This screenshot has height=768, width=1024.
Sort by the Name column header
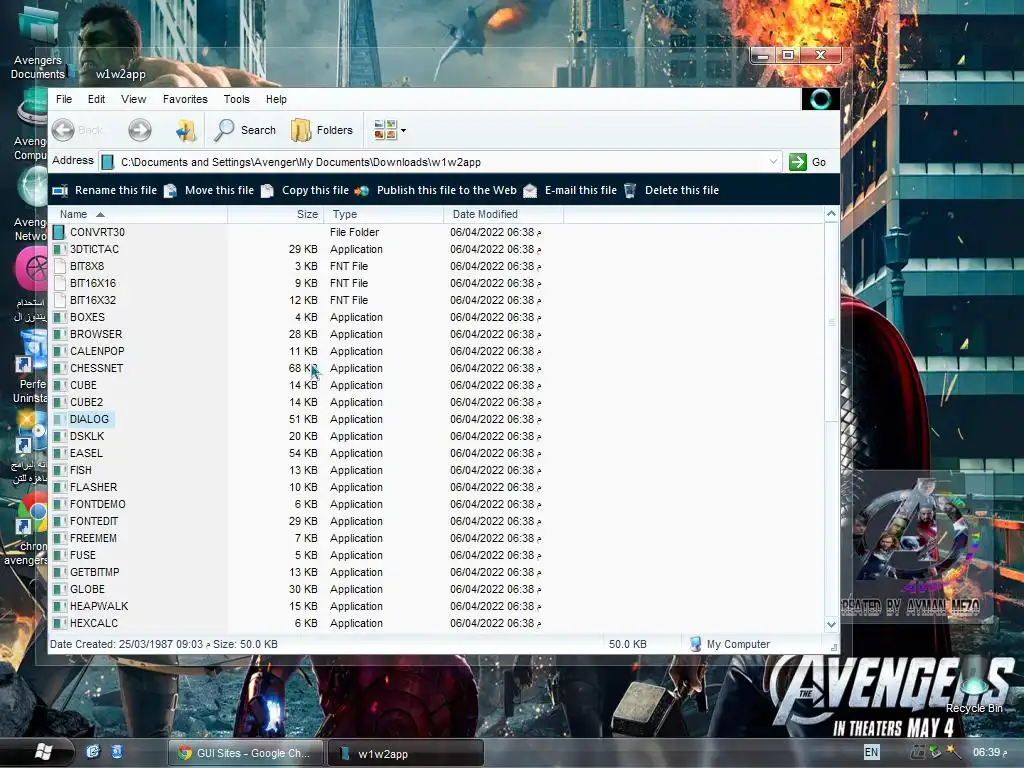(x=138, y=214)
